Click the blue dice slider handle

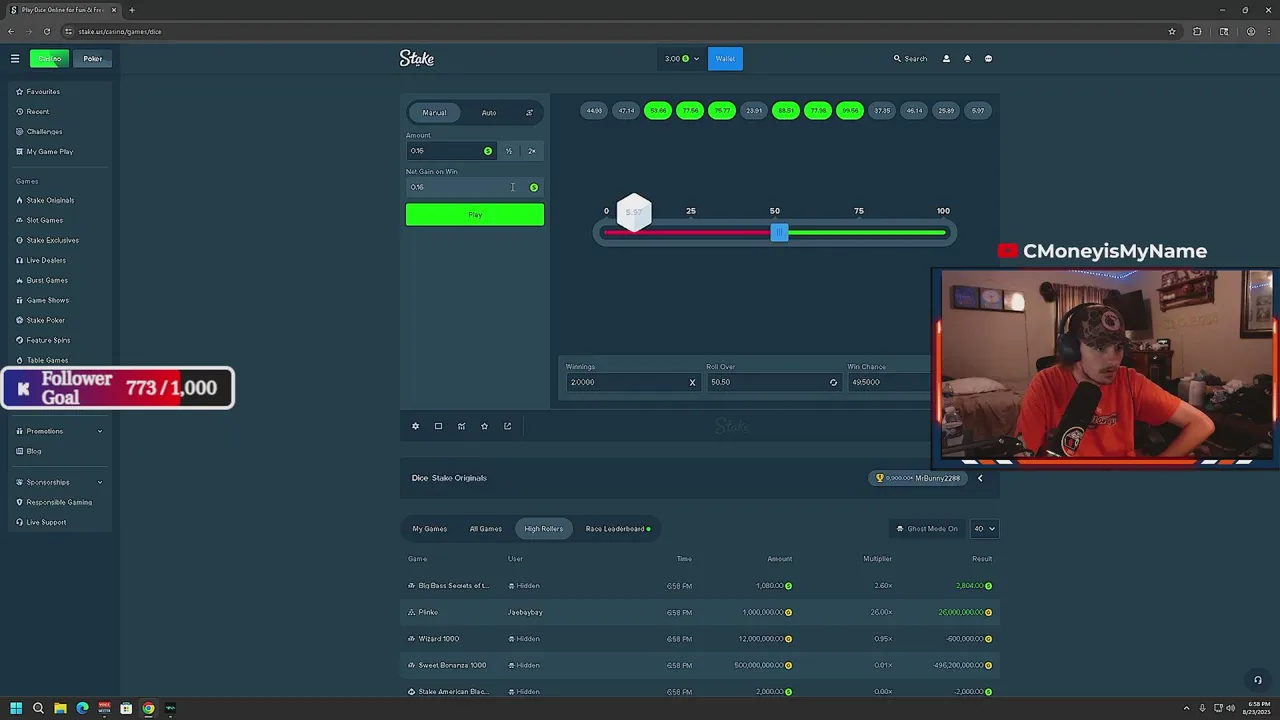pos(779,232)
